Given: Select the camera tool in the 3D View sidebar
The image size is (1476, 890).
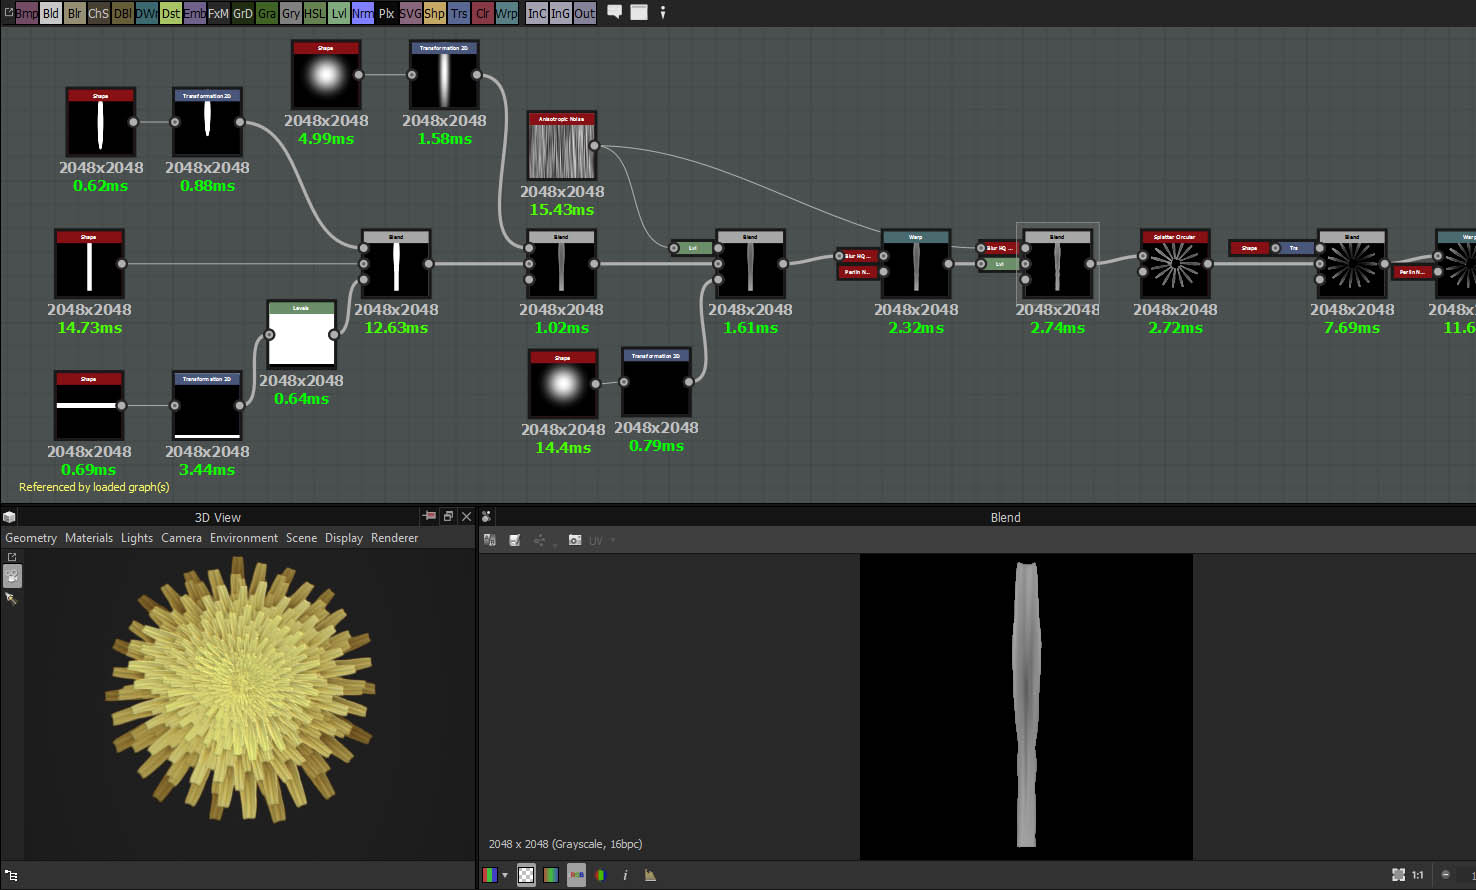Looking at the screenshot, I should (x=12, y=576).
